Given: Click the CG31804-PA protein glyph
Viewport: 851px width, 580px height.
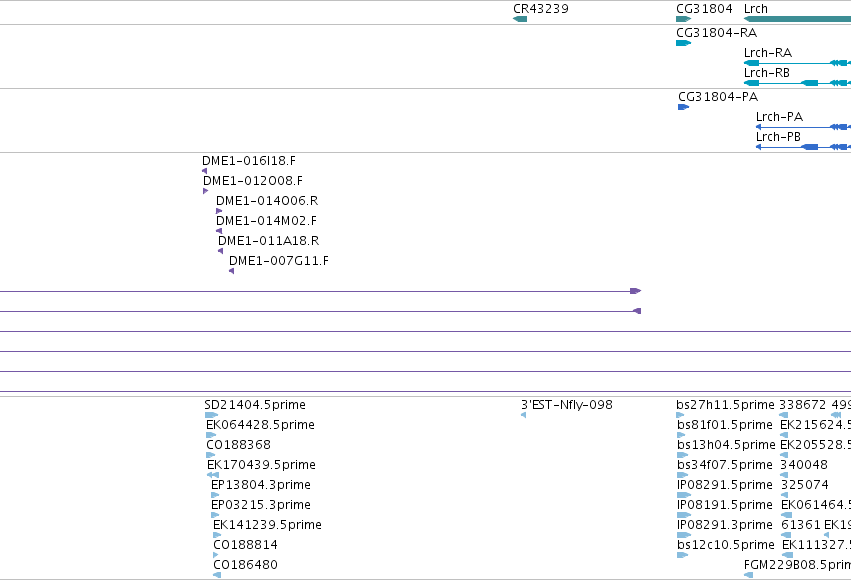Looking at the screenshot, I should [683, 107].
